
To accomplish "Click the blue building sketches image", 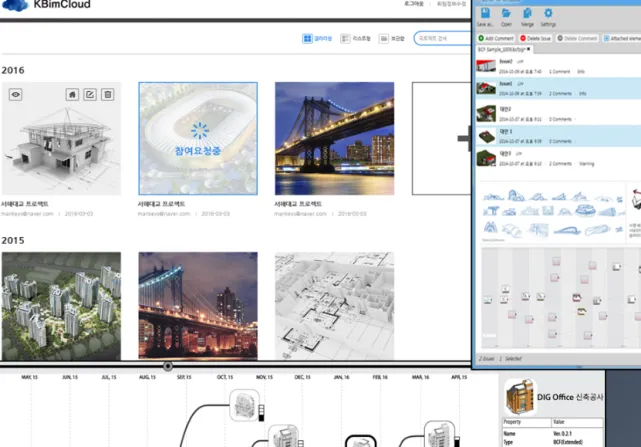I will [553, 213].
